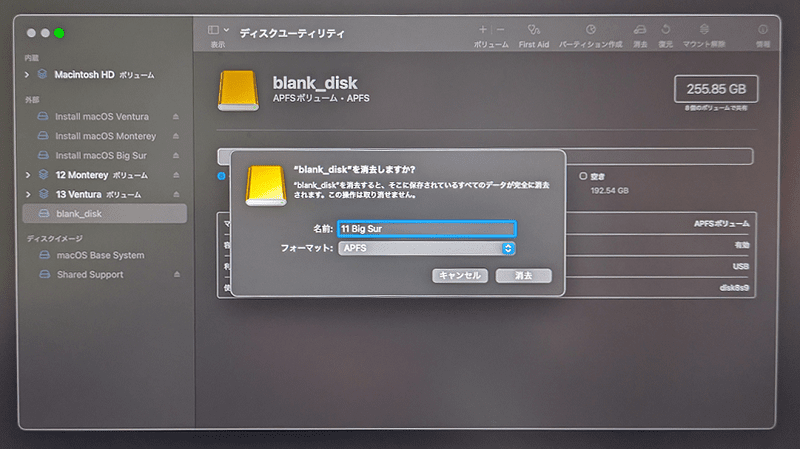This screenshot has width=800, height=449.
Task: Remove volume with the minus icon
Action: (x=501, y=30)
